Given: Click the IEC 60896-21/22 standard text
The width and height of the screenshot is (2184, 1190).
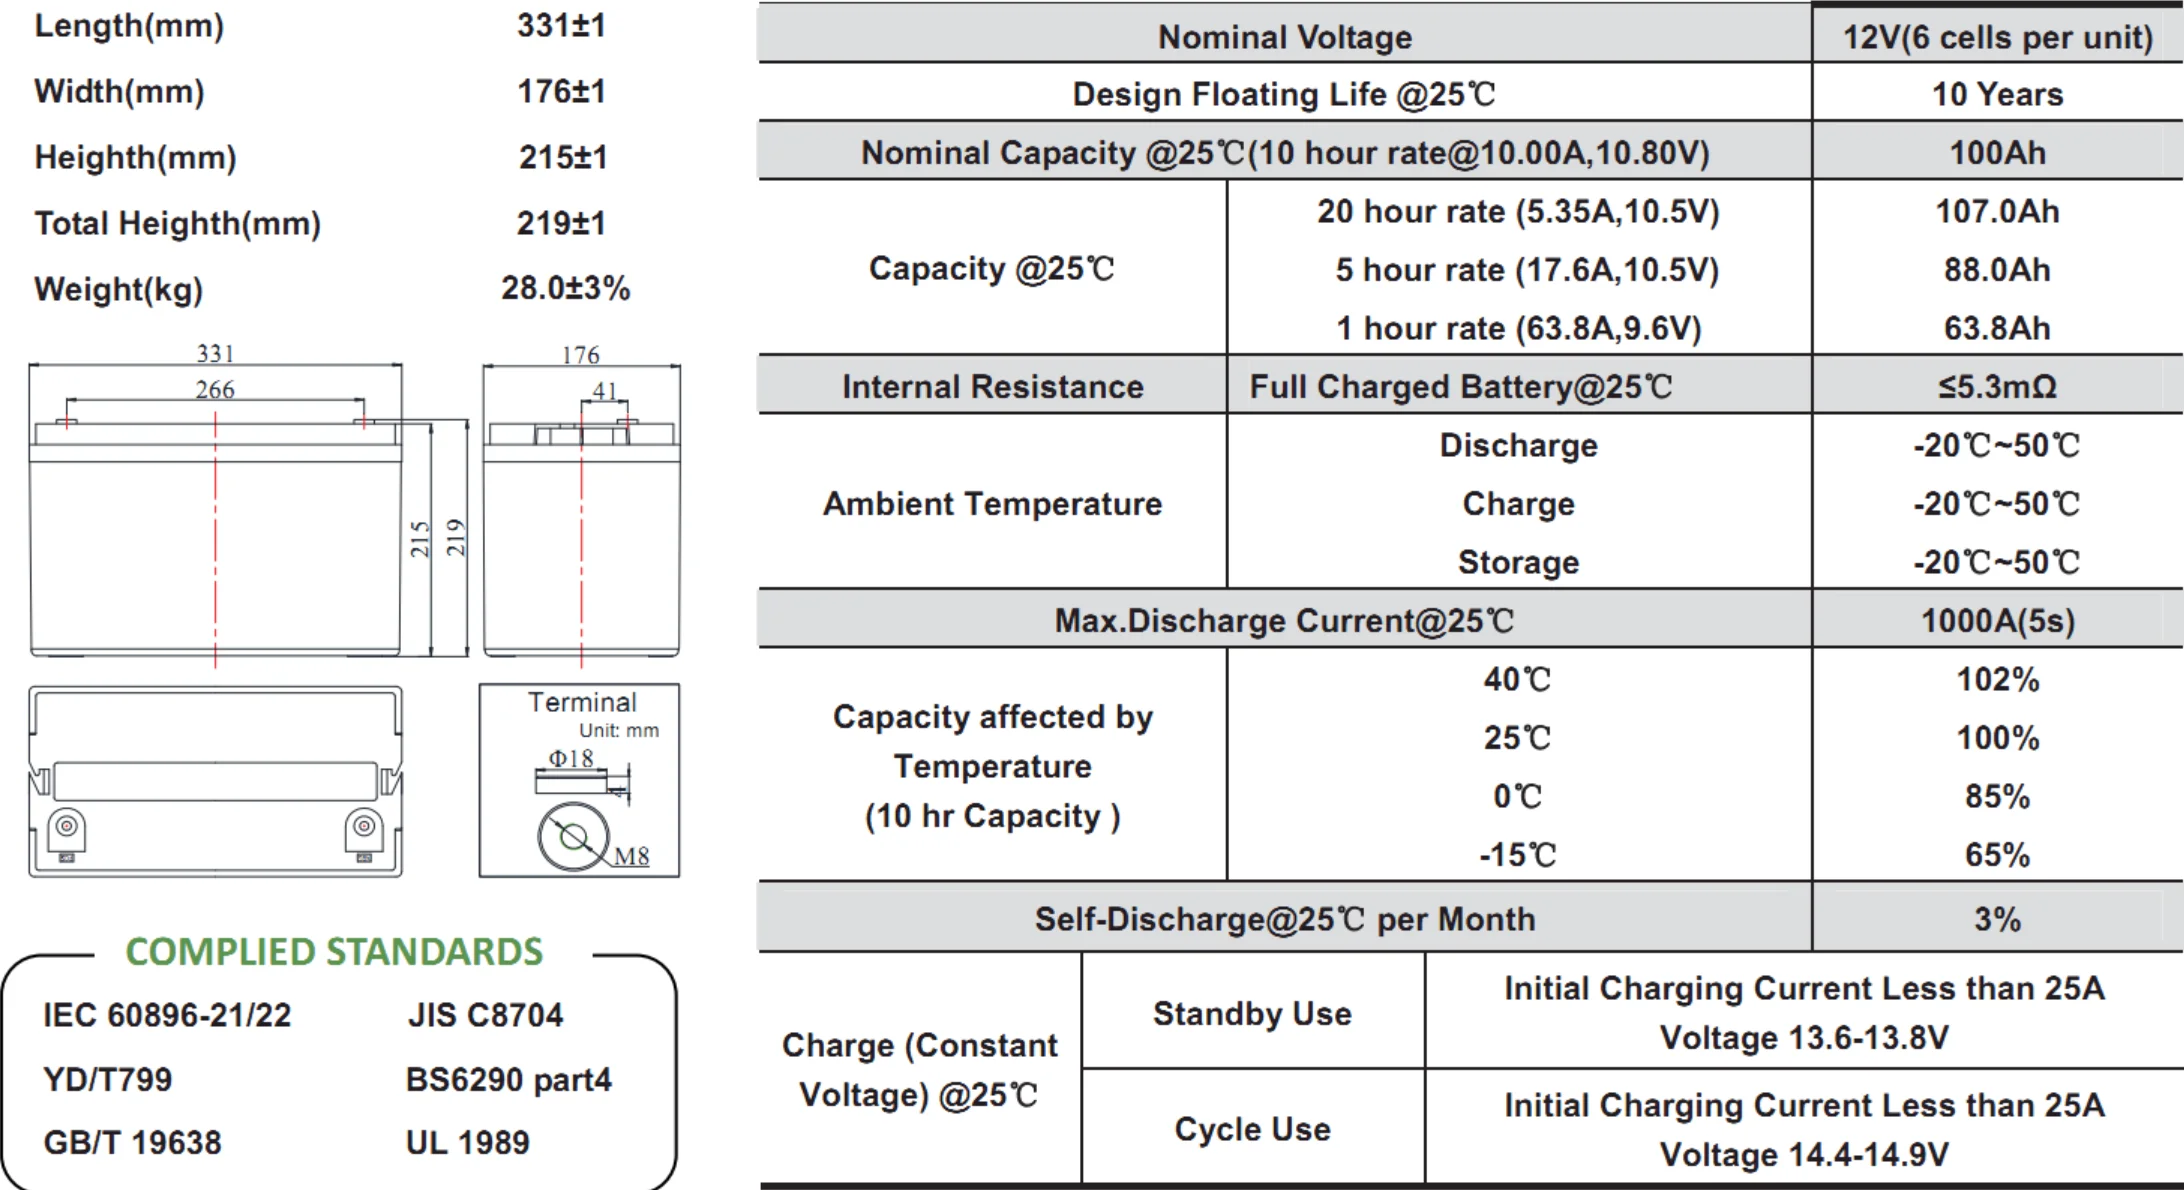Looking at the screenshot, I should (167, 1015).
